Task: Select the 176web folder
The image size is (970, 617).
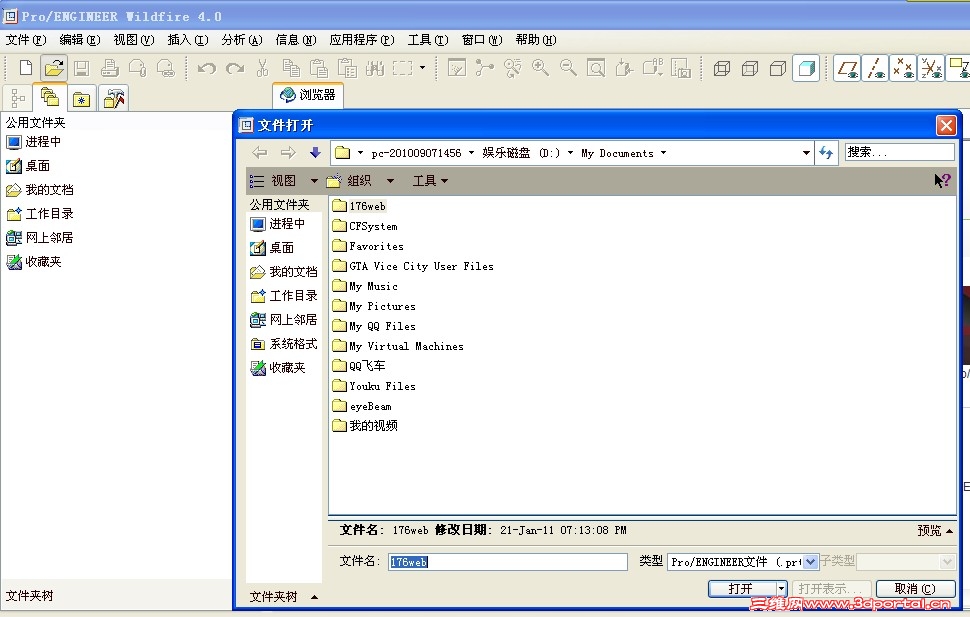Action: pos(359,206)
